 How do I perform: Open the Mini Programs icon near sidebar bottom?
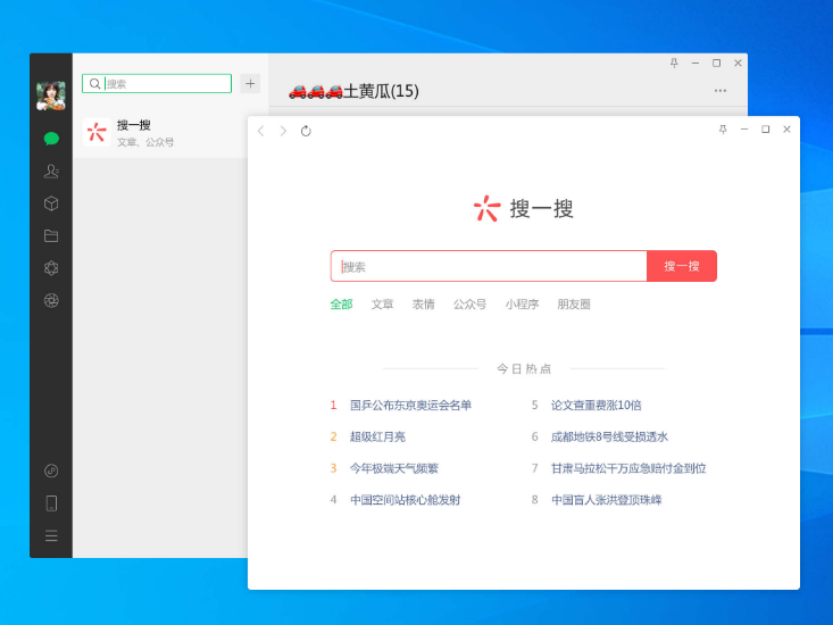point(51,471)
